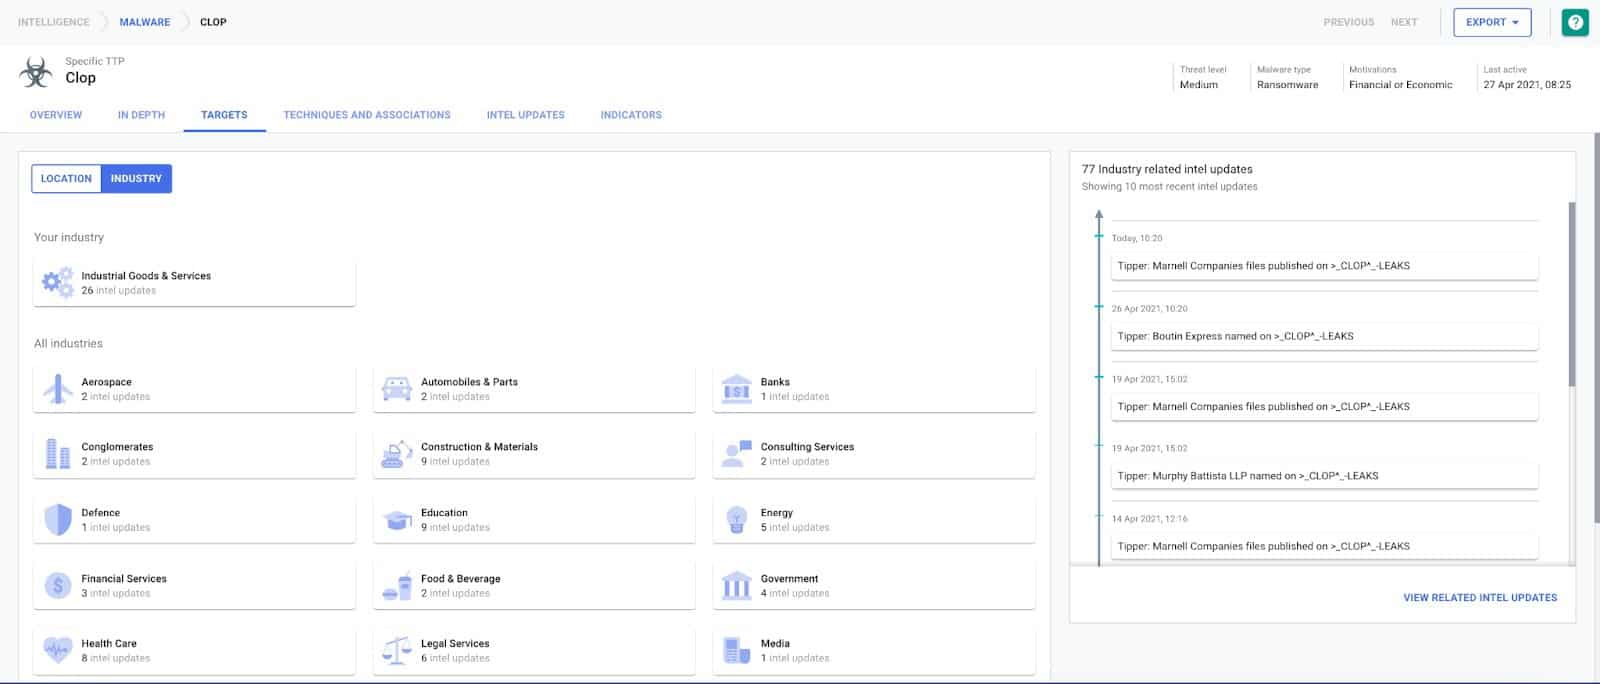Open the Export dropdown menu
Screen dimensions: 1600x684
click(x=1492, y=22)
